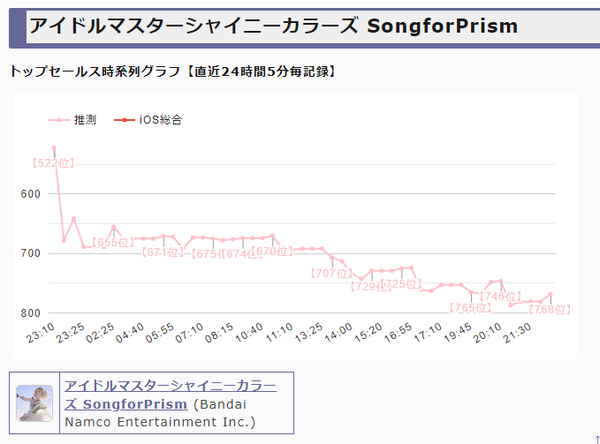The width and height of the screenshot is (600, 444).
Task: Click the 800 y-axis rank label
Action: (x=31, y=313)
